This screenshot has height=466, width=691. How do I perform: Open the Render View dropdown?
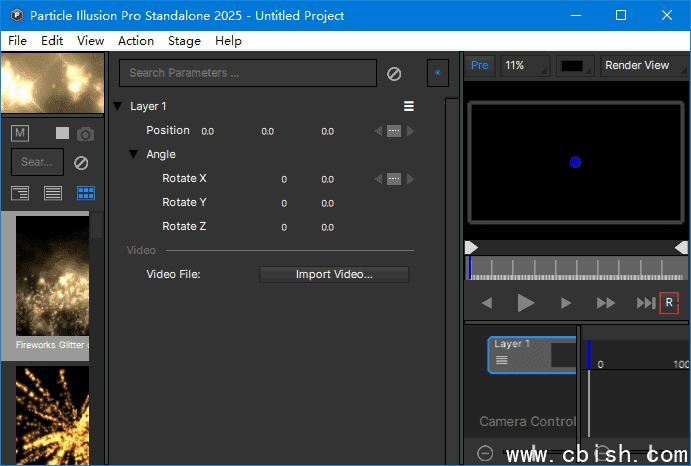coord(643,66)
